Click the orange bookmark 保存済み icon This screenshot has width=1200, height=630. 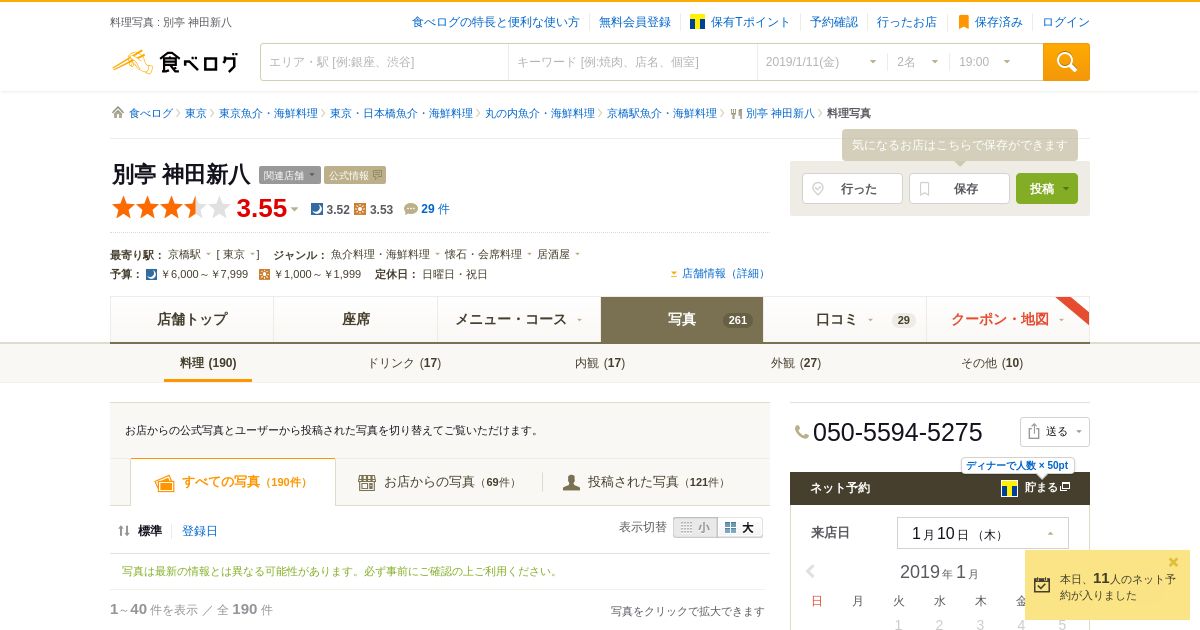pos(963,22)
